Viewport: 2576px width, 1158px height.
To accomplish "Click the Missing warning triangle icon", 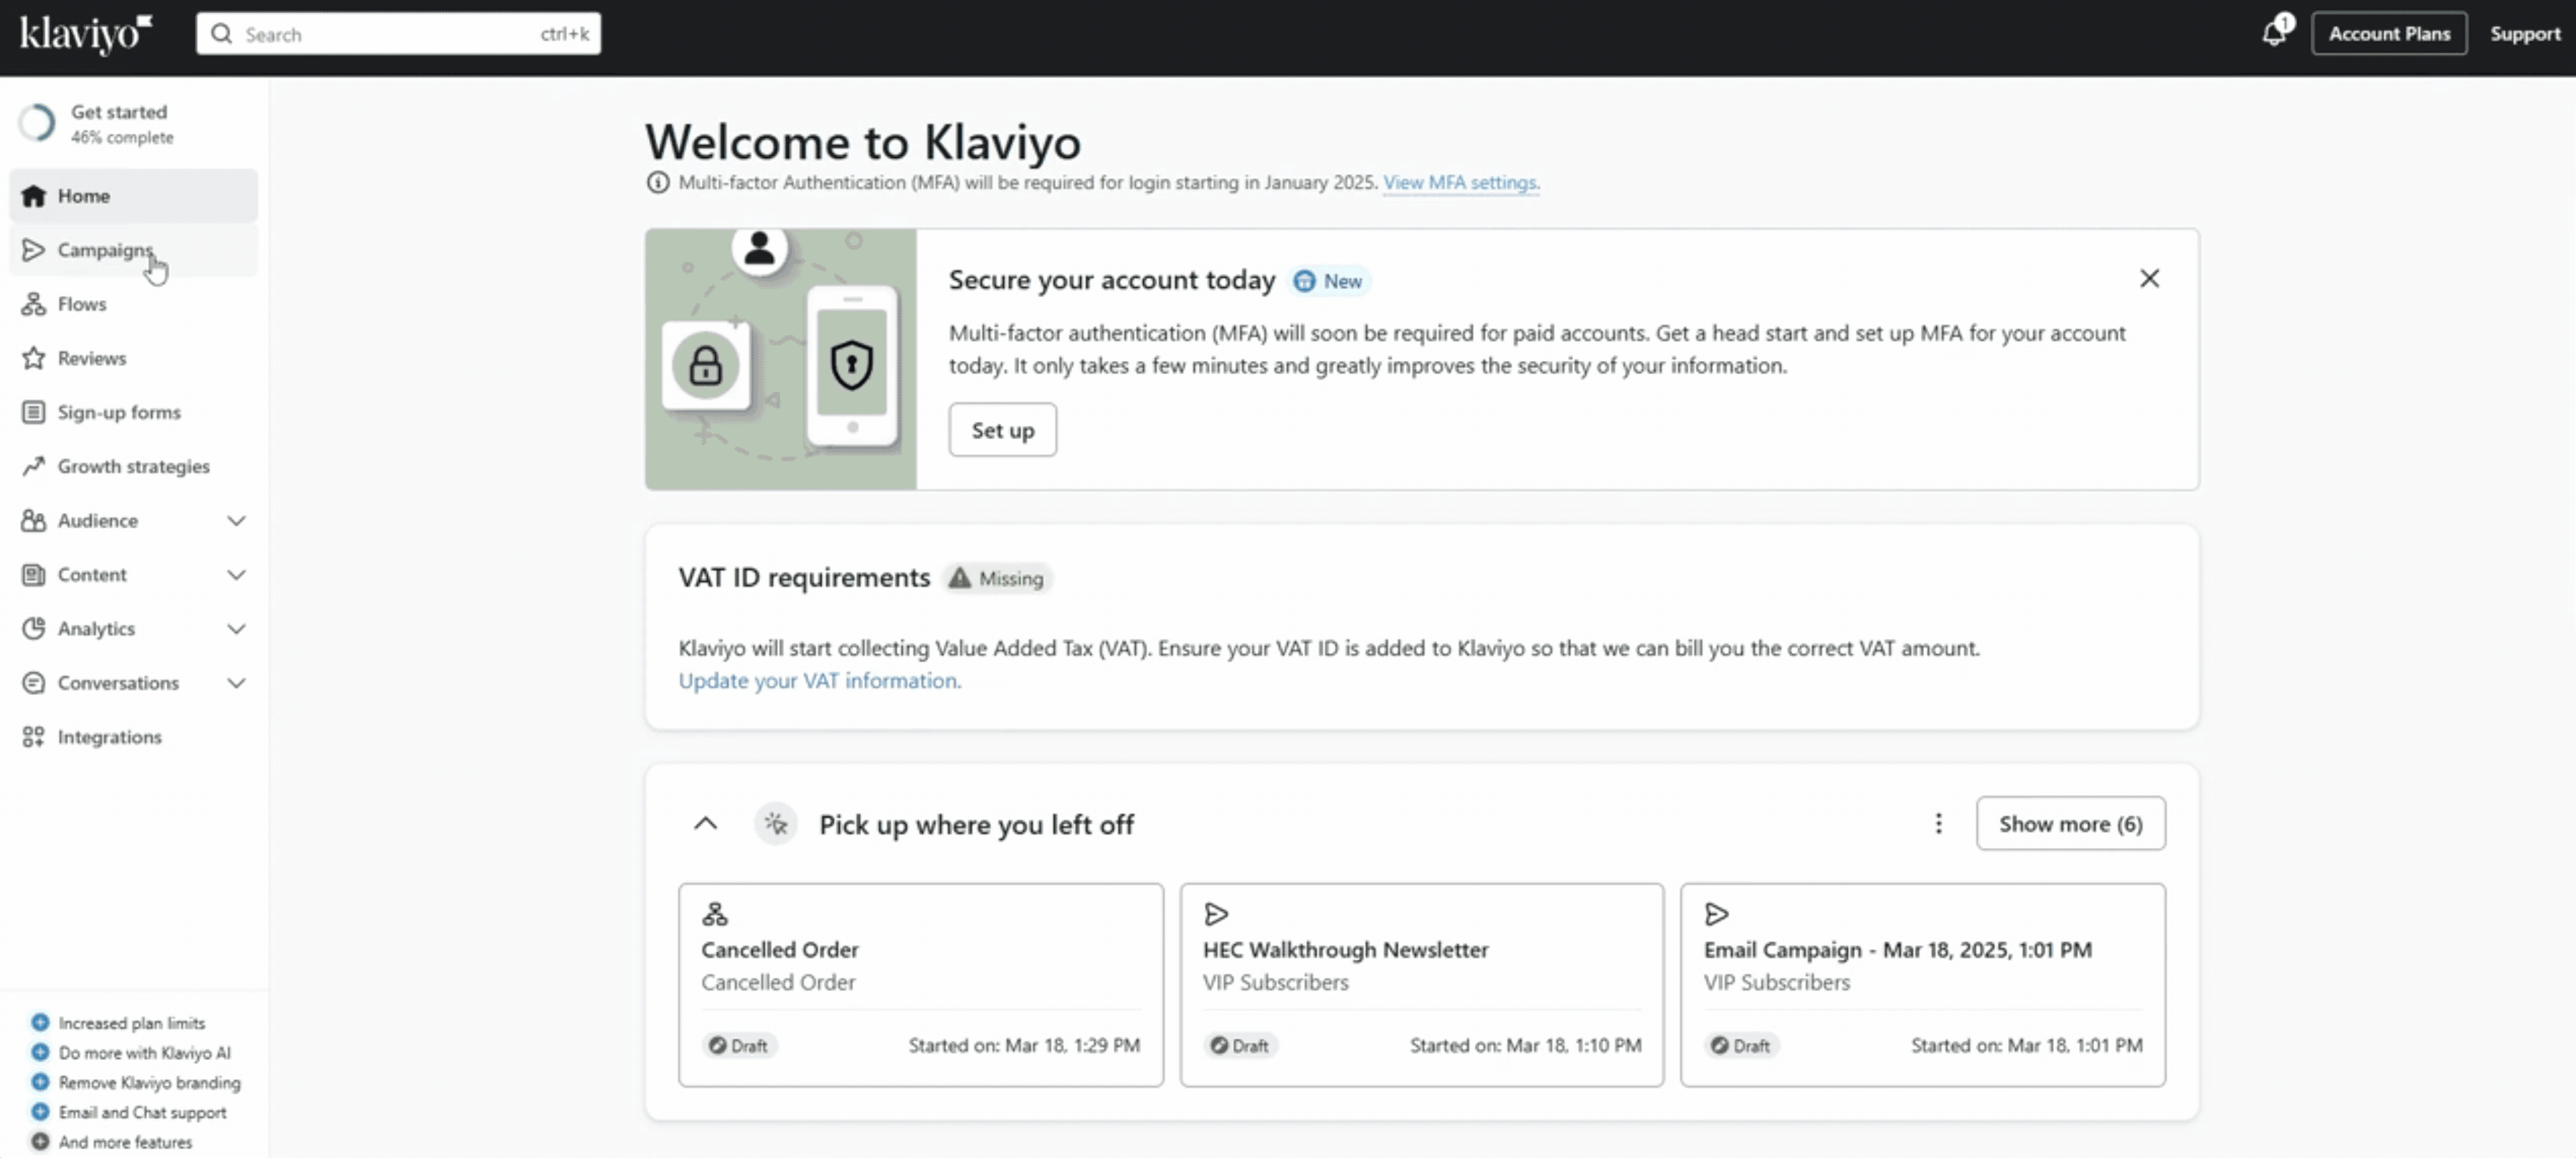I will click(x=959, y=578).
